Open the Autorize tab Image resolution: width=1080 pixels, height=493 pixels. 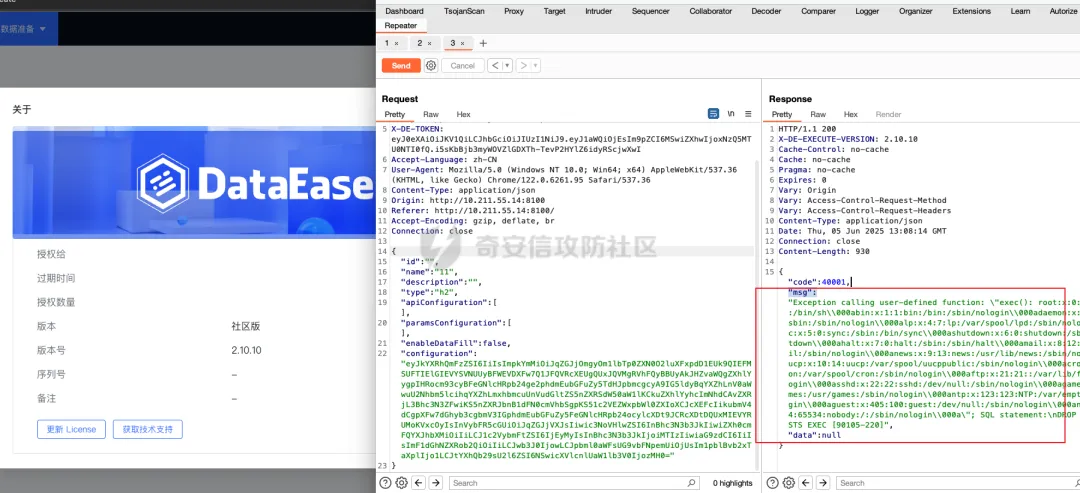point(1063,11)
